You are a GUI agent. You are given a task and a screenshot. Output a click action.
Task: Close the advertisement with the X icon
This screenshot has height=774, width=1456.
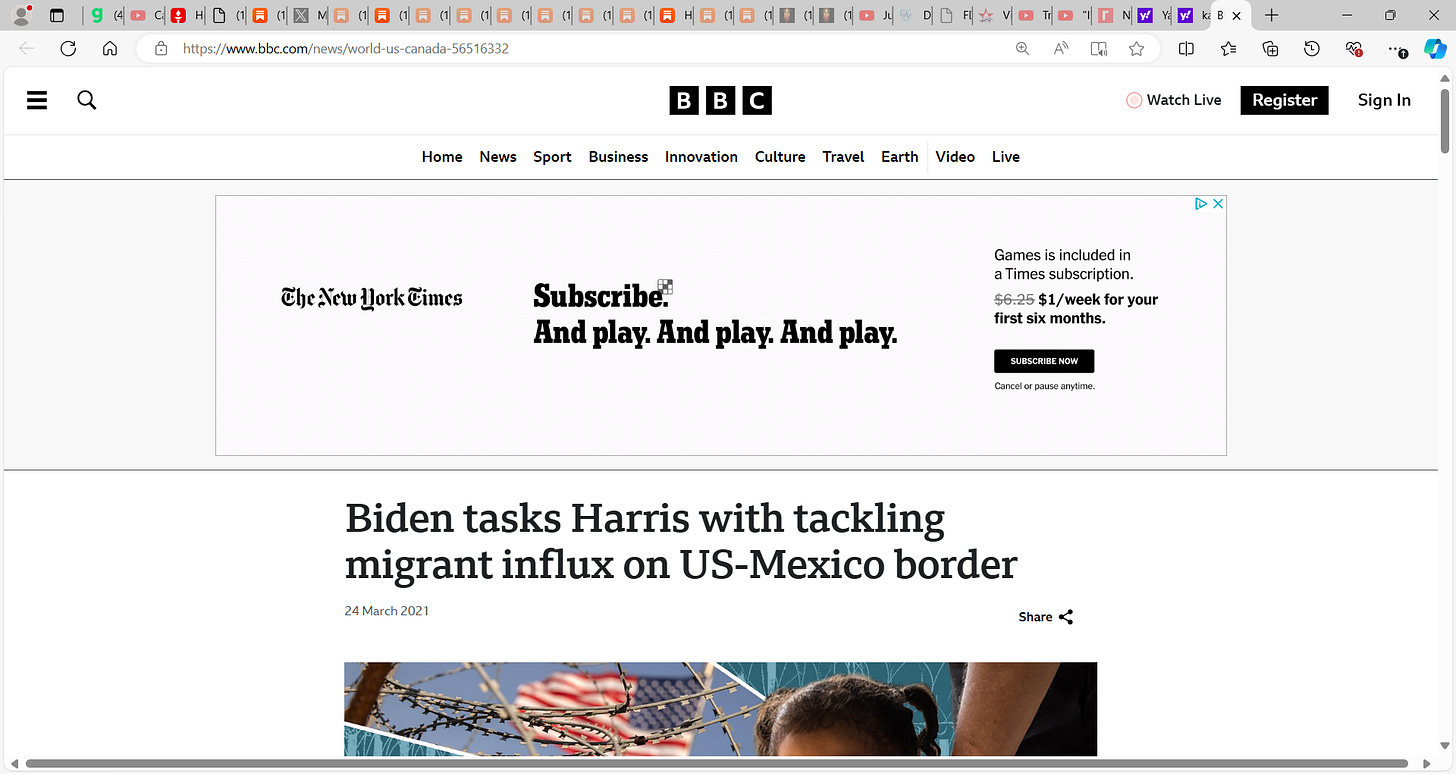[1218, 203]
